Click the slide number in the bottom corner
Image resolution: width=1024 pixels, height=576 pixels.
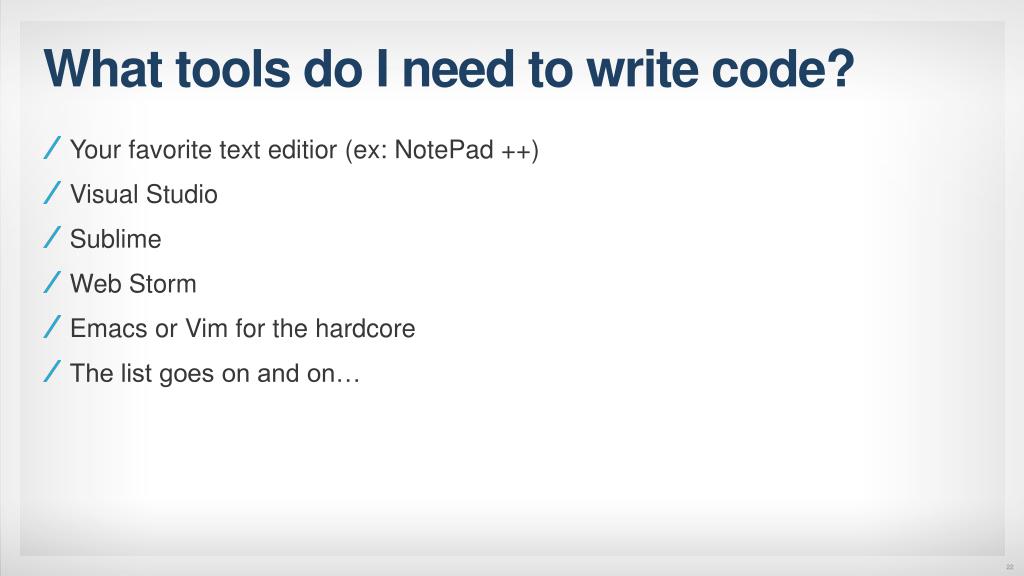coord(1010,567)
